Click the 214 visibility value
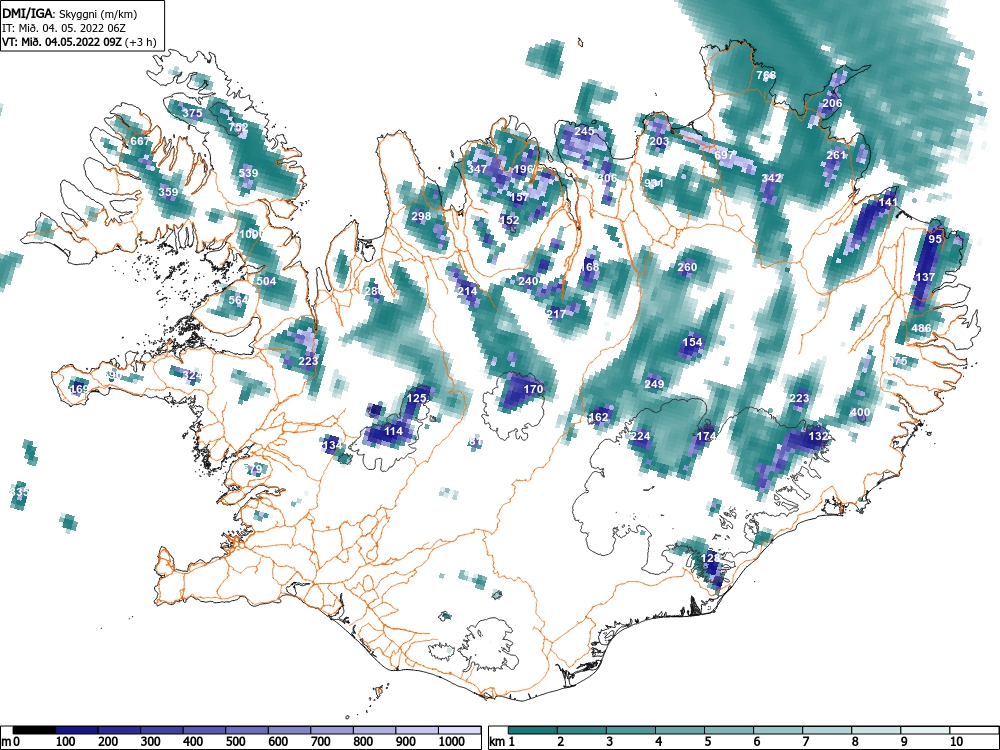The image size is (1000, 750). click(x=467, y=291)
